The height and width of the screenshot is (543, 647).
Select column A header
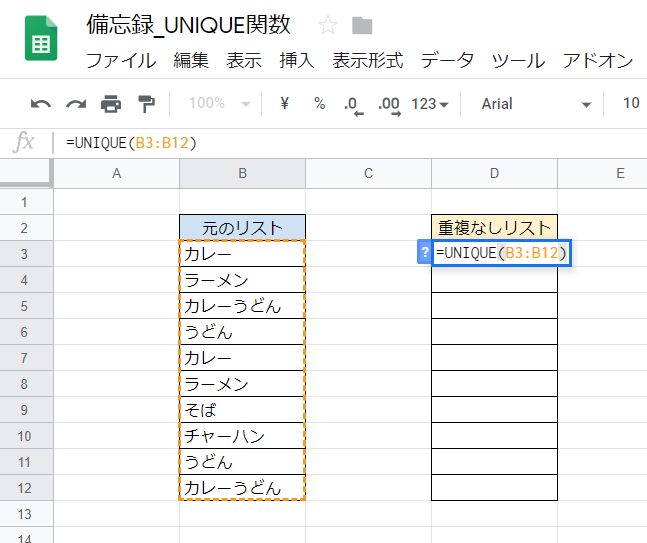pos(116,173)
